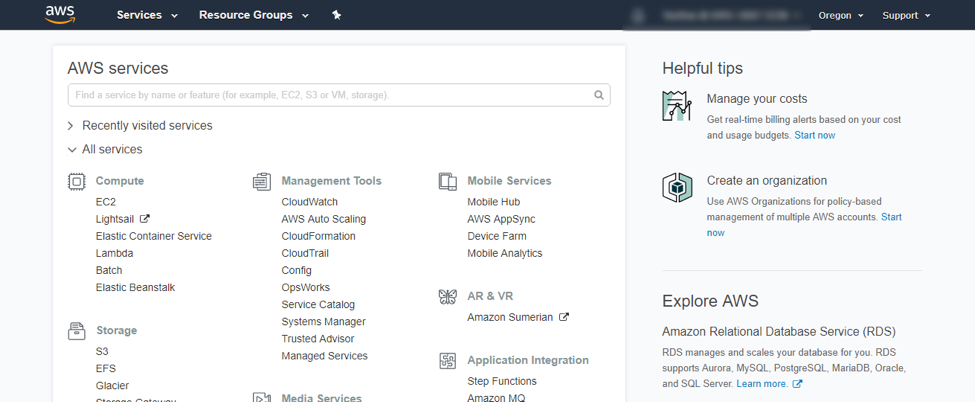
Task: Open CloudWatch service
Action: click(x=310, y=202)
